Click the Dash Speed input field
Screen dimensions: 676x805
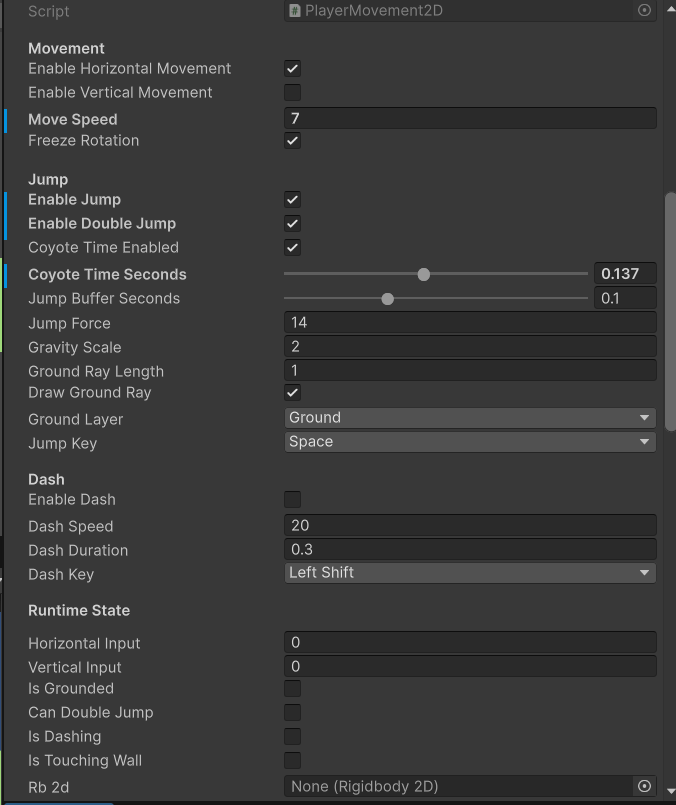pyautogui.click(x=470, y=526)
